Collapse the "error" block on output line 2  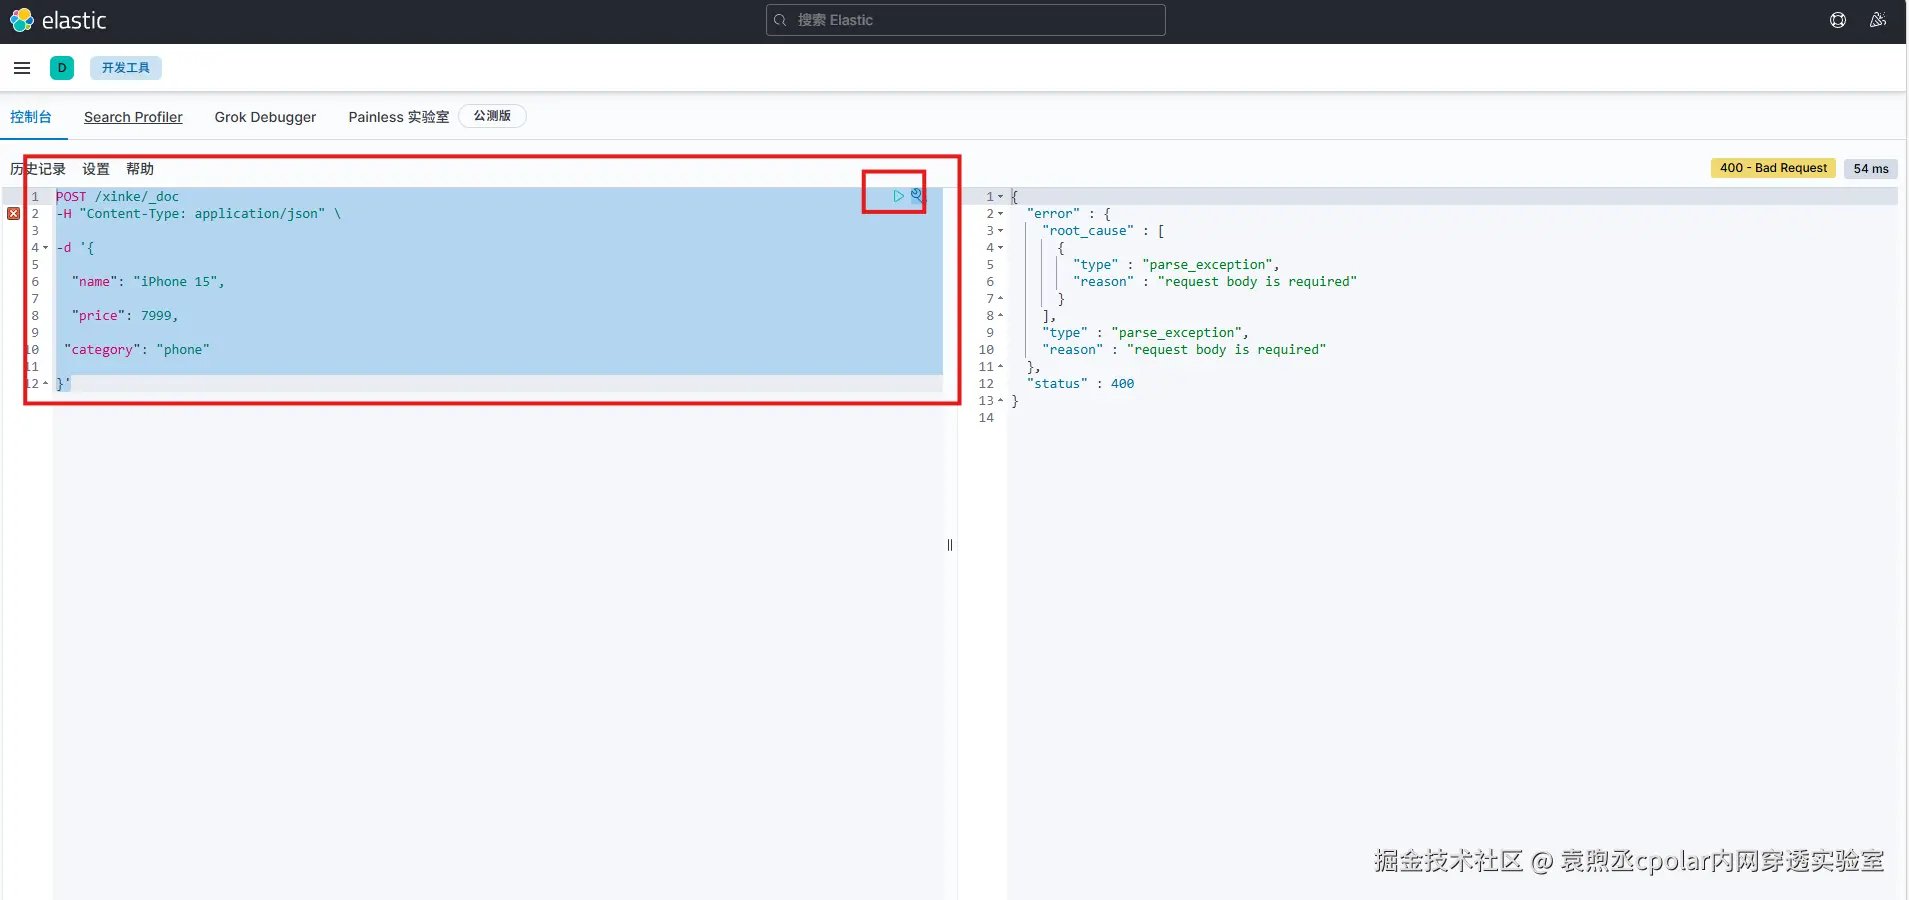tap(1001, 214)
